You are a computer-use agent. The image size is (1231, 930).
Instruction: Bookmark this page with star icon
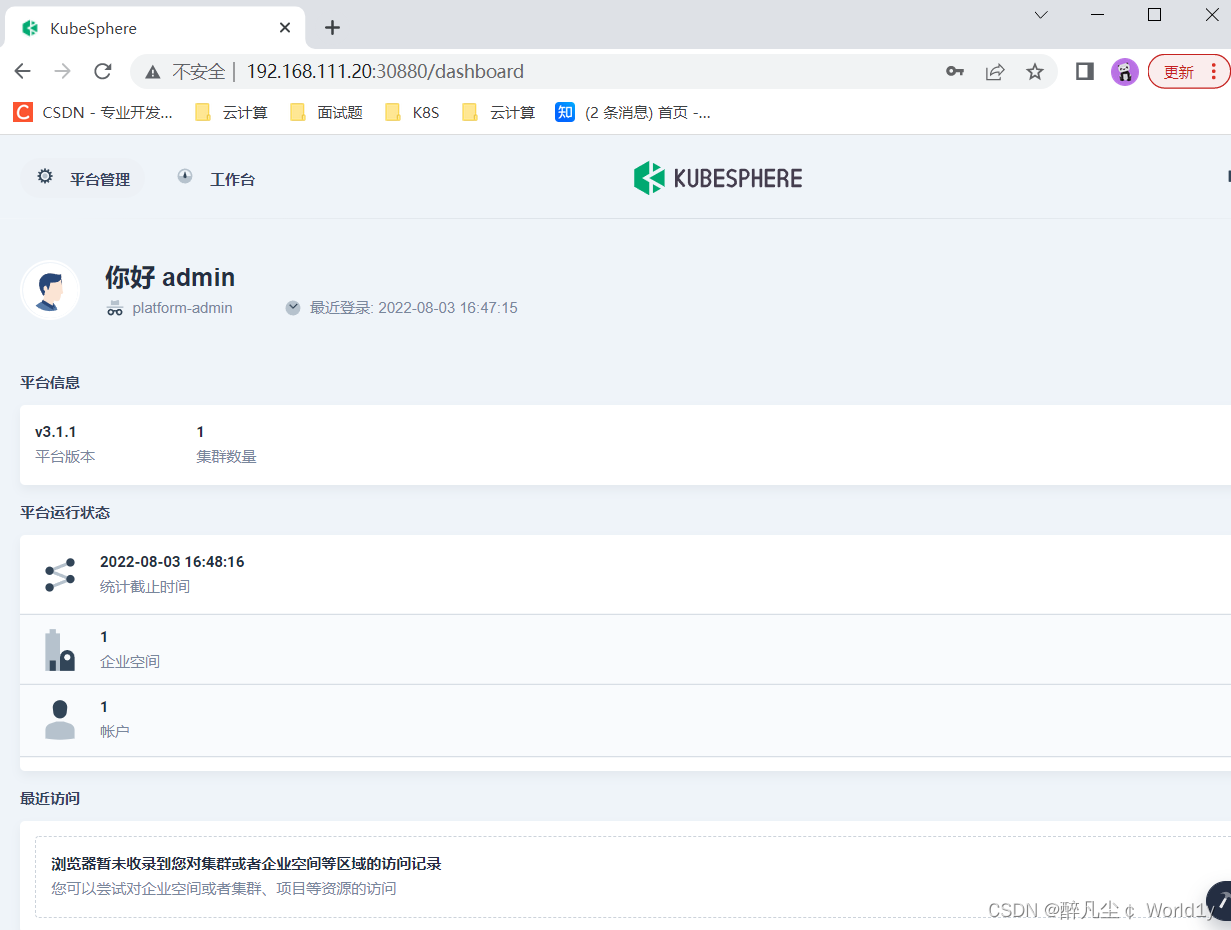1035,72
